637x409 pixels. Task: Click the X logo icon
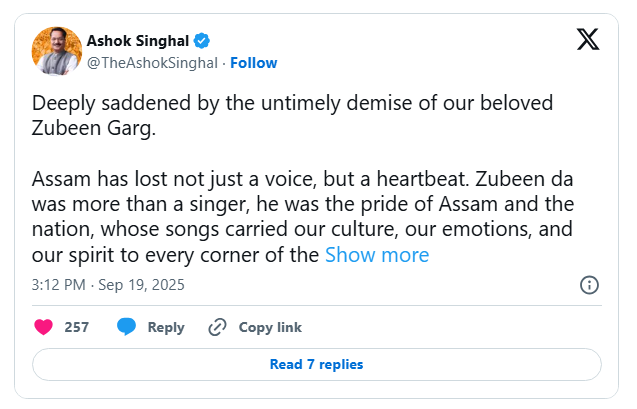pos(588,40)
